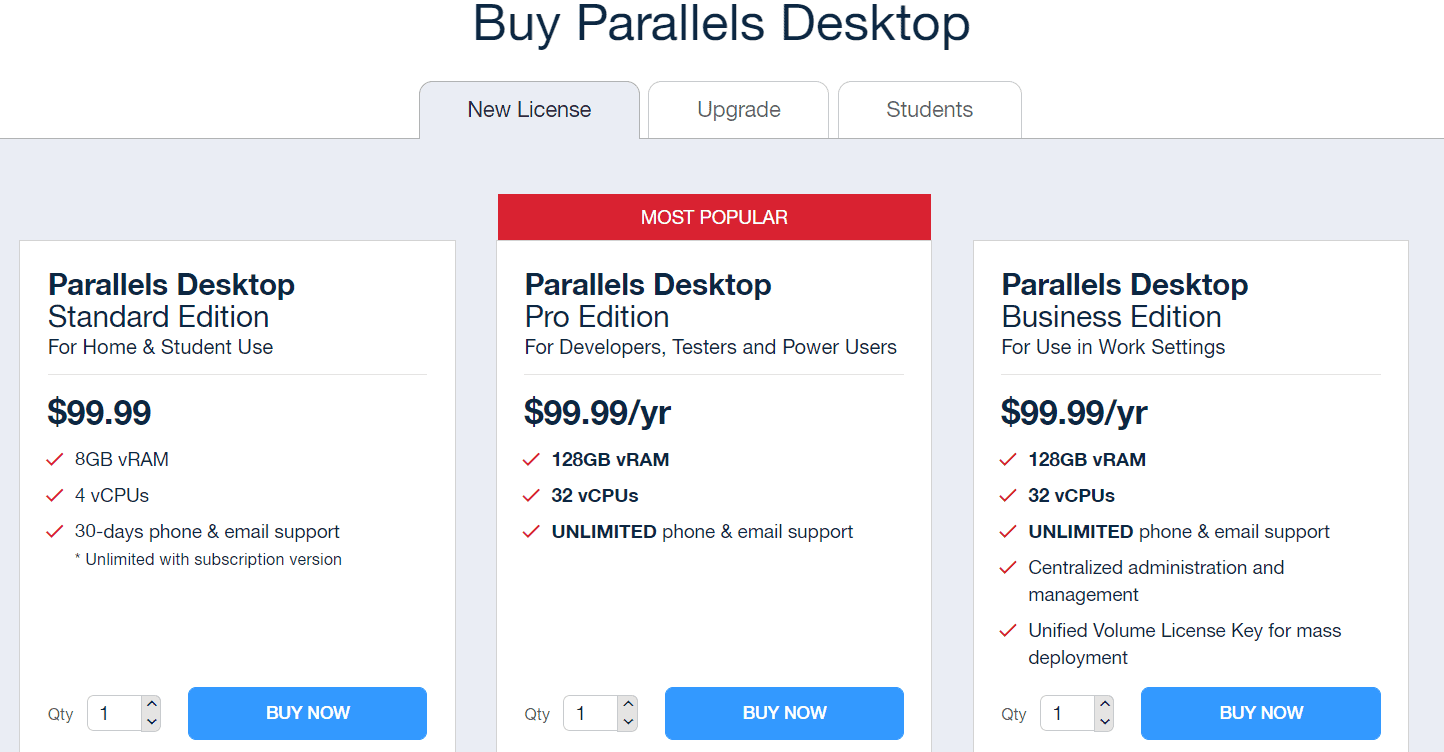Click the Standard Edition quantity field

point(114,714)
